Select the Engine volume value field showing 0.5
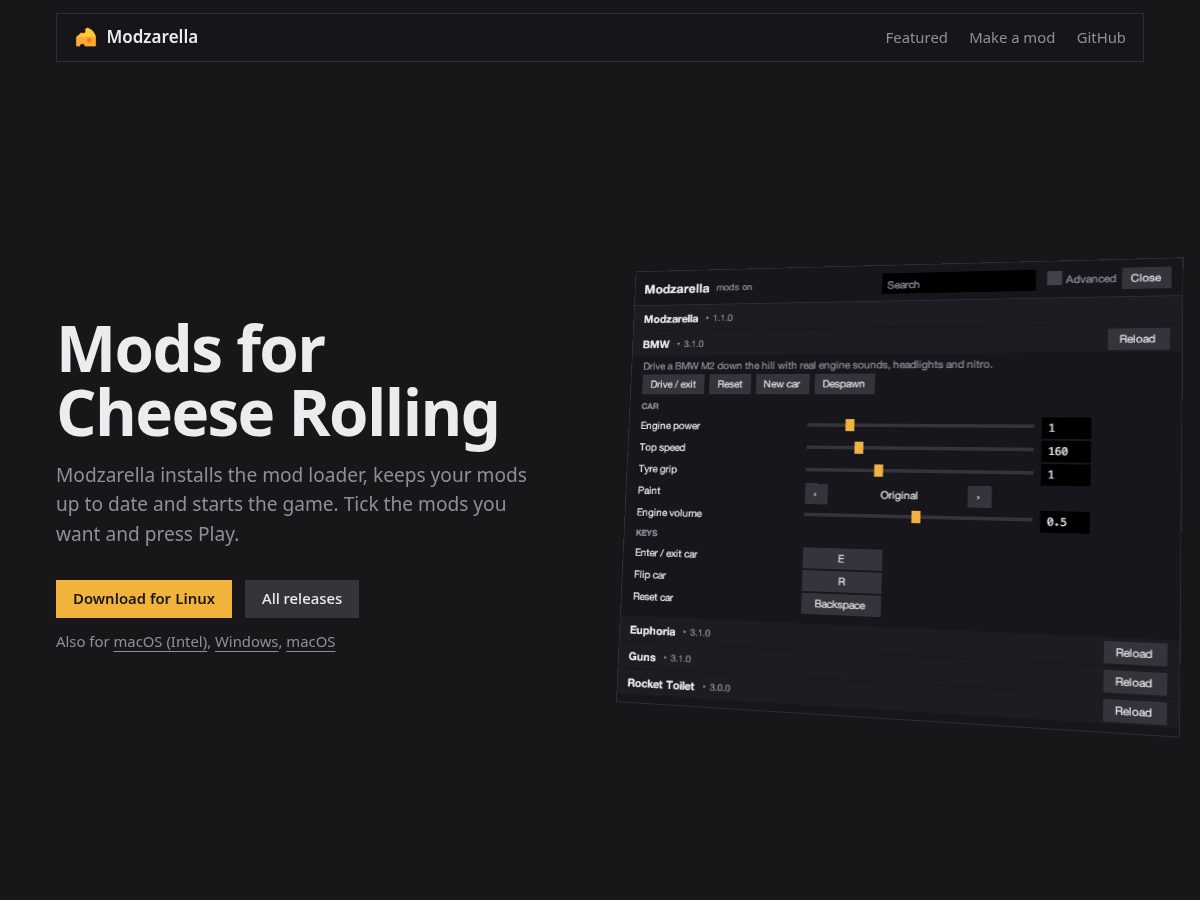 pos(1065,522)
